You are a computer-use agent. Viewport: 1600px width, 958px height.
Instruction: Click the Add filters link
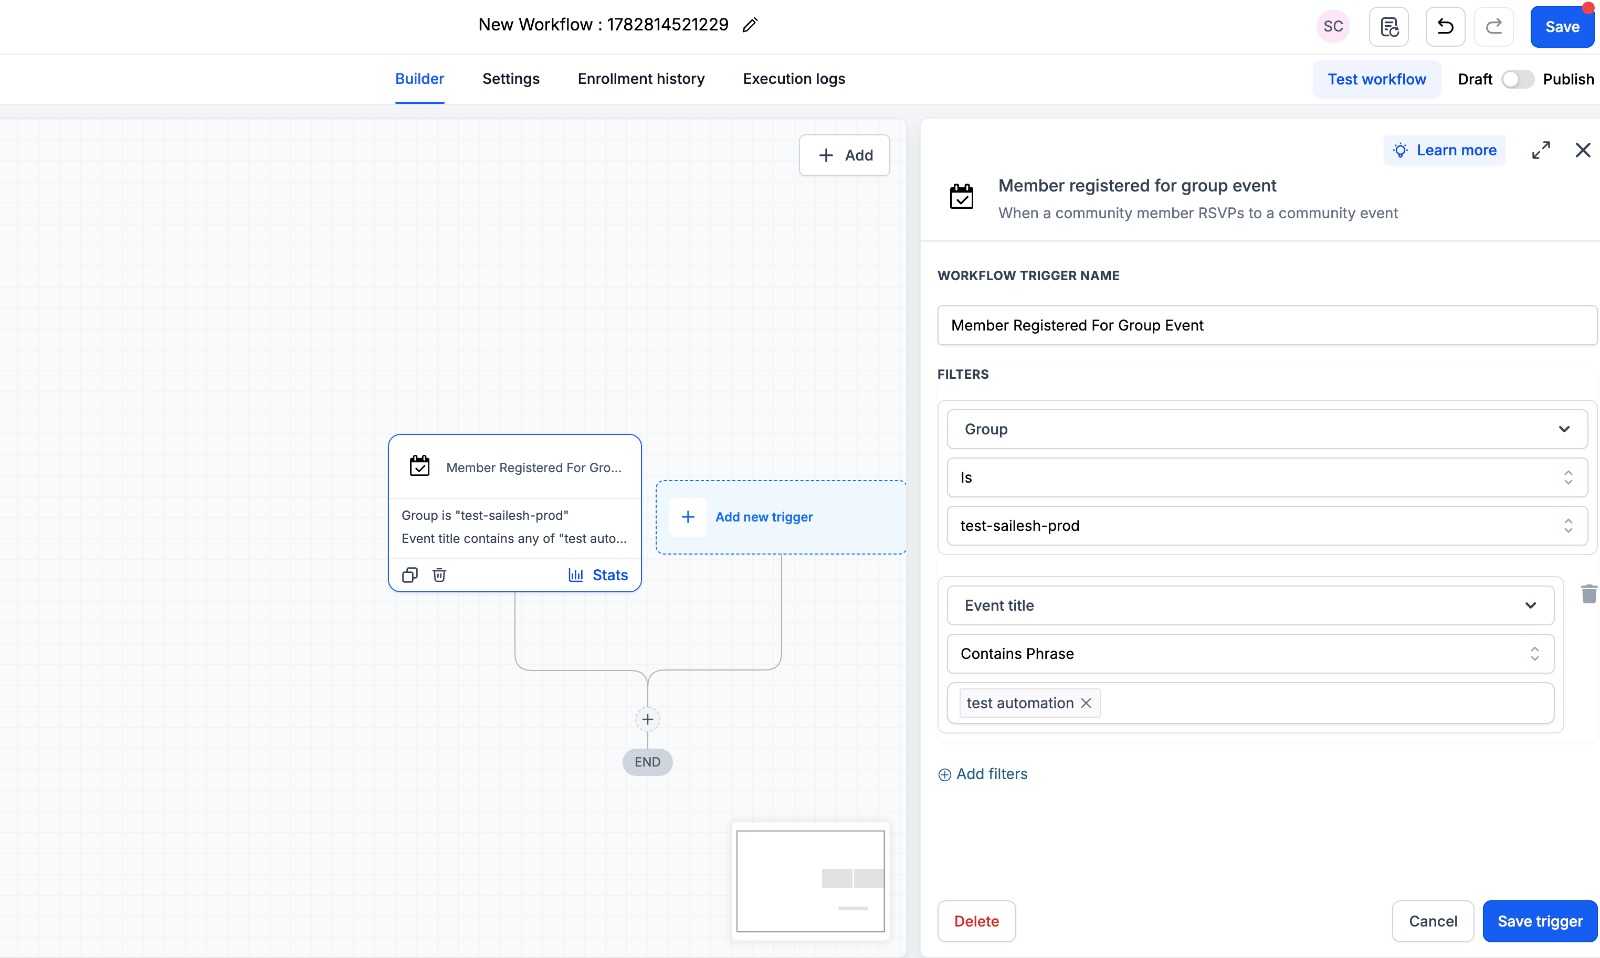tap(983, 774)
